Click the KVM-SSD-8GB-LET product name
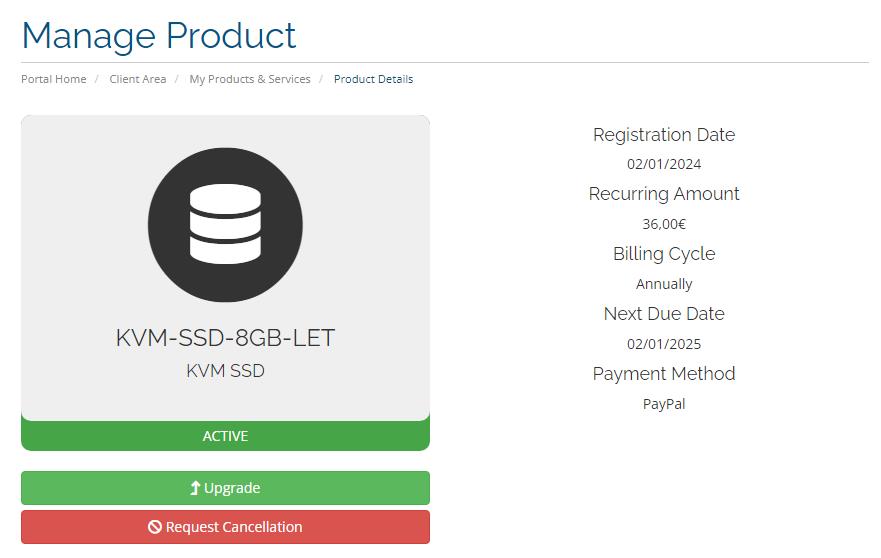 (225, 338)
